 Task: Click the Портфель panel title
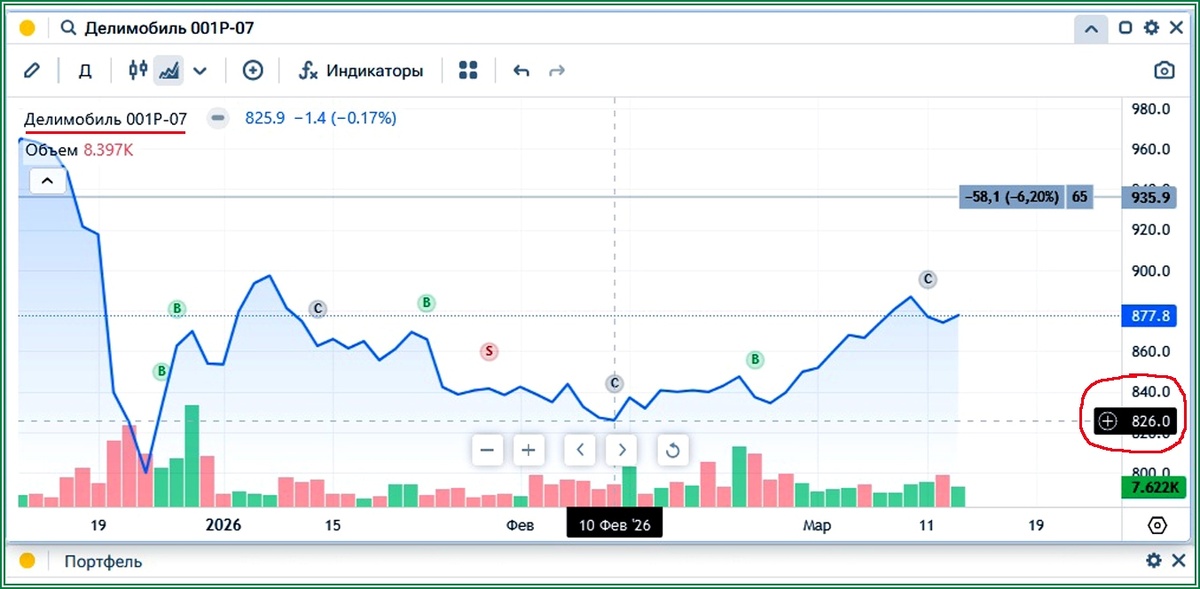tap(103, 561)
